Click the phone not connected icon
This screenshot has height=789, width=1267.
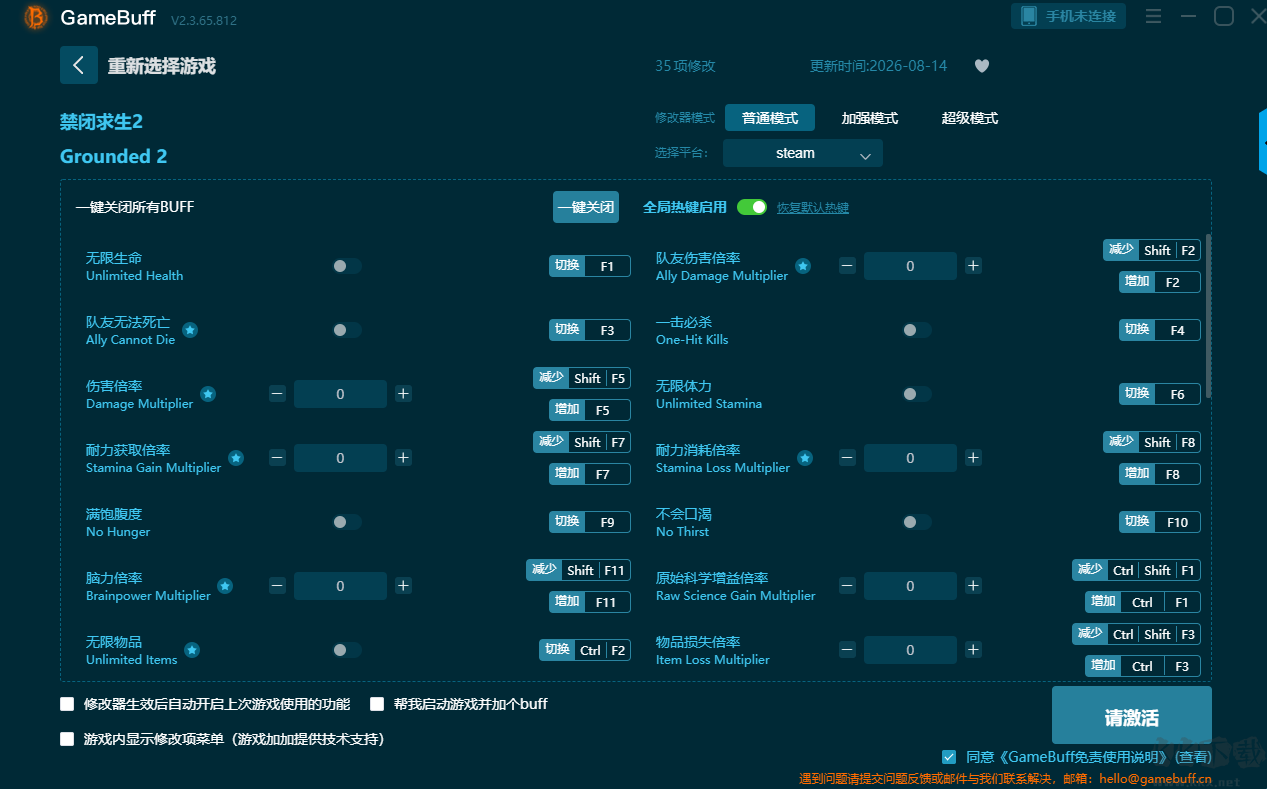tap(1029, 16)
